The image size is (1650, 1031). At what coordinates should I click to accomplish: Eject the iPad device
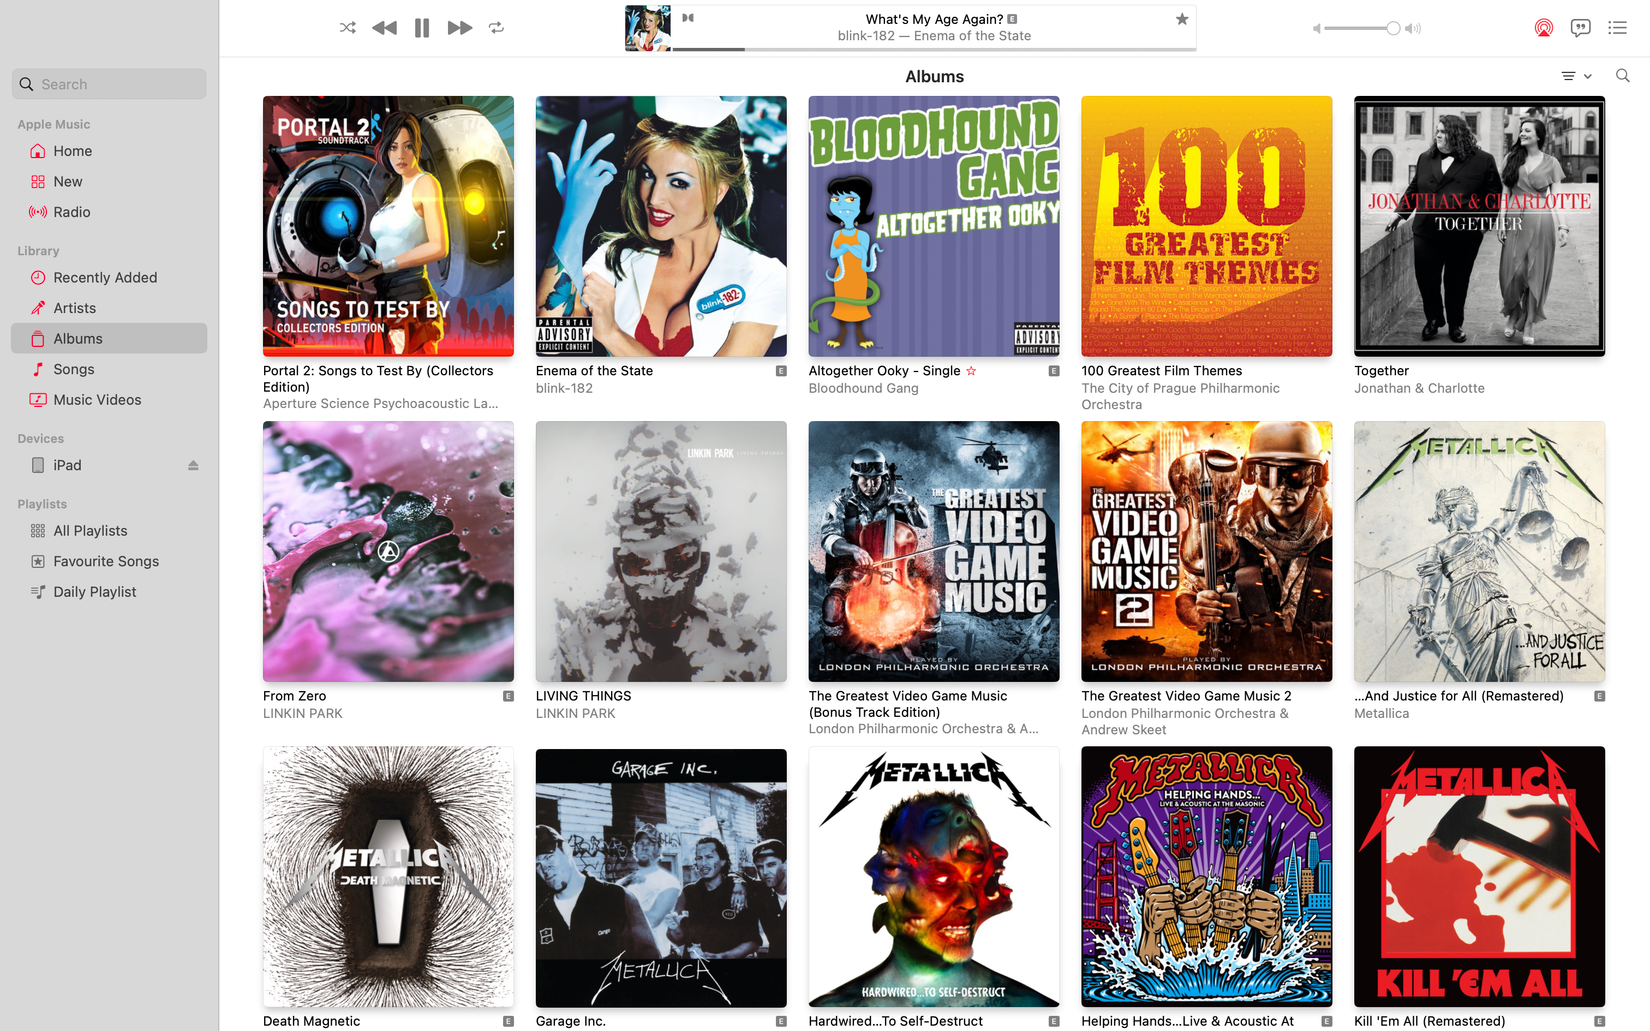click(193, 465)
